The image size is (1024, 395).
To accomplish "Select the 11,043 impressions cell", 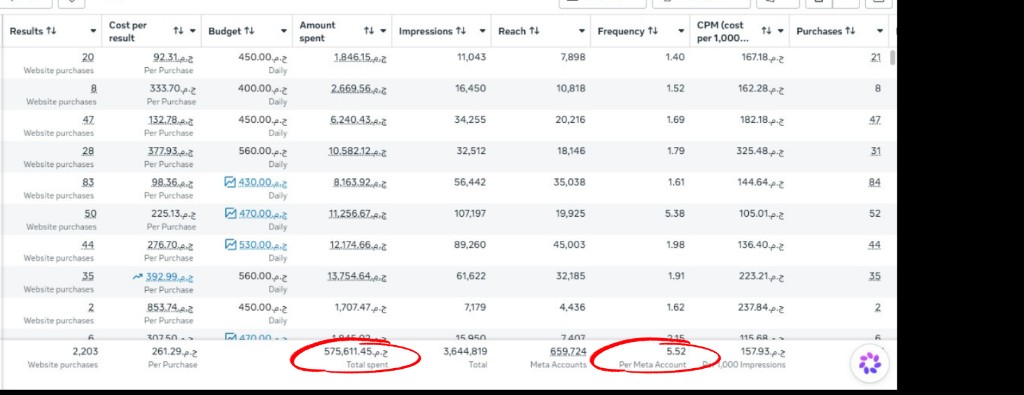I will [472, 57].
